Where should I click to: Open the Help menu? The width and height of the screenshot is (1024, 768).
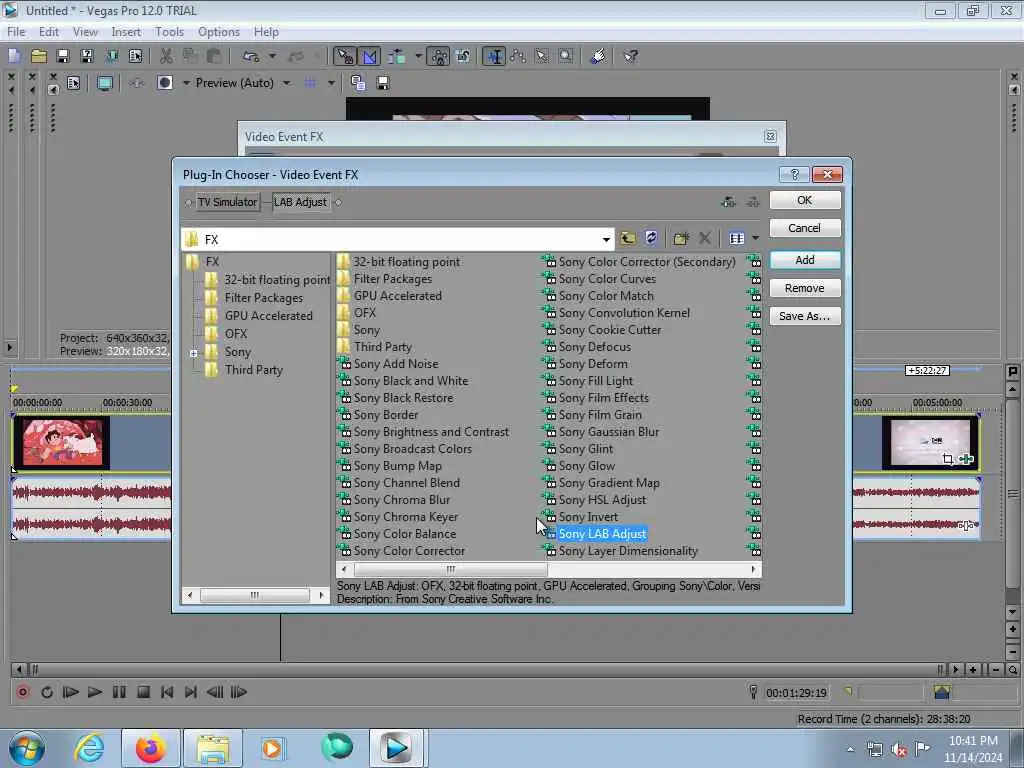[266, 31]
